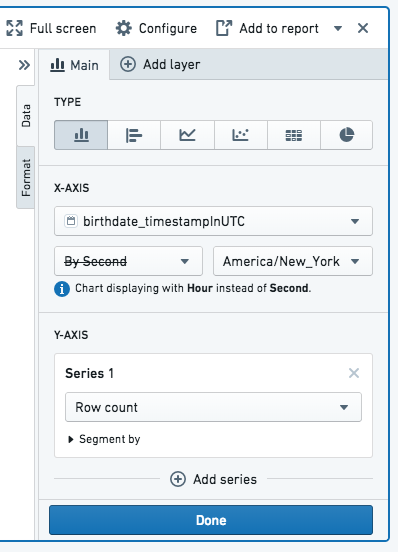Open Configure settings
Viewport: 398px width, 552px height.
coord(156,29)
